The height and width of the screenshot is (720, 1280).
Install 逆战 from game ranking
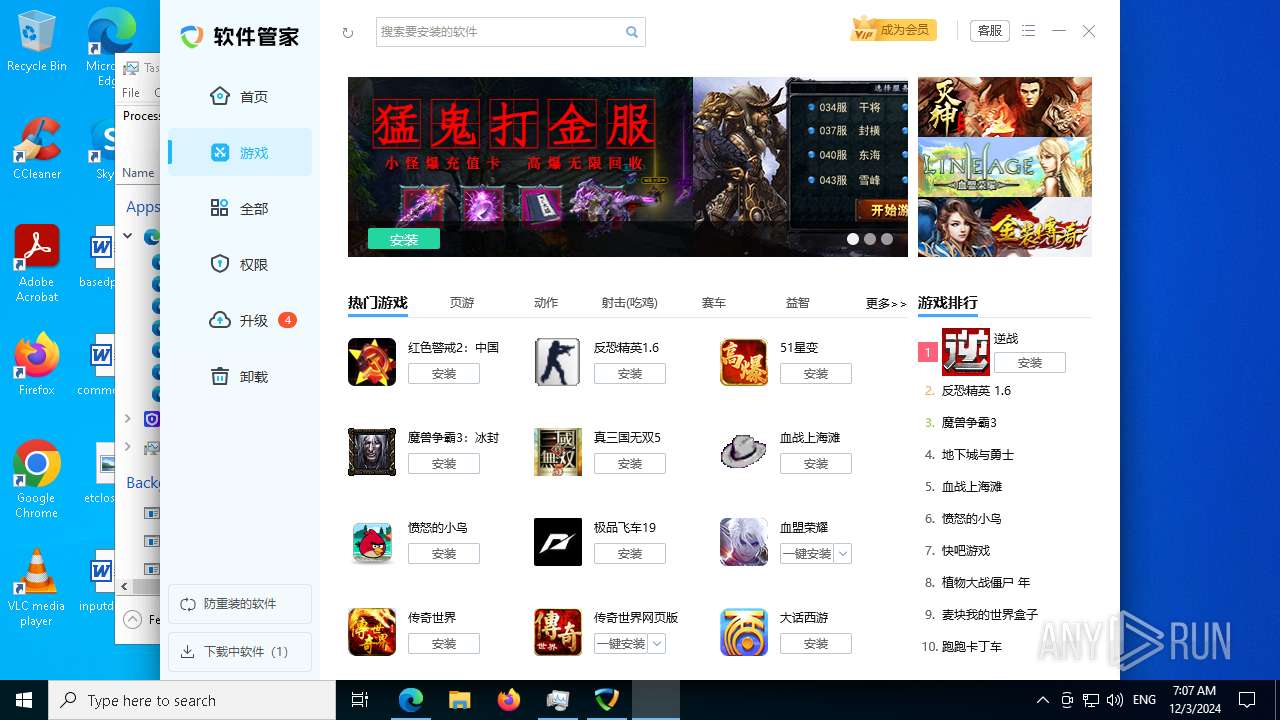click(1030, 362)
